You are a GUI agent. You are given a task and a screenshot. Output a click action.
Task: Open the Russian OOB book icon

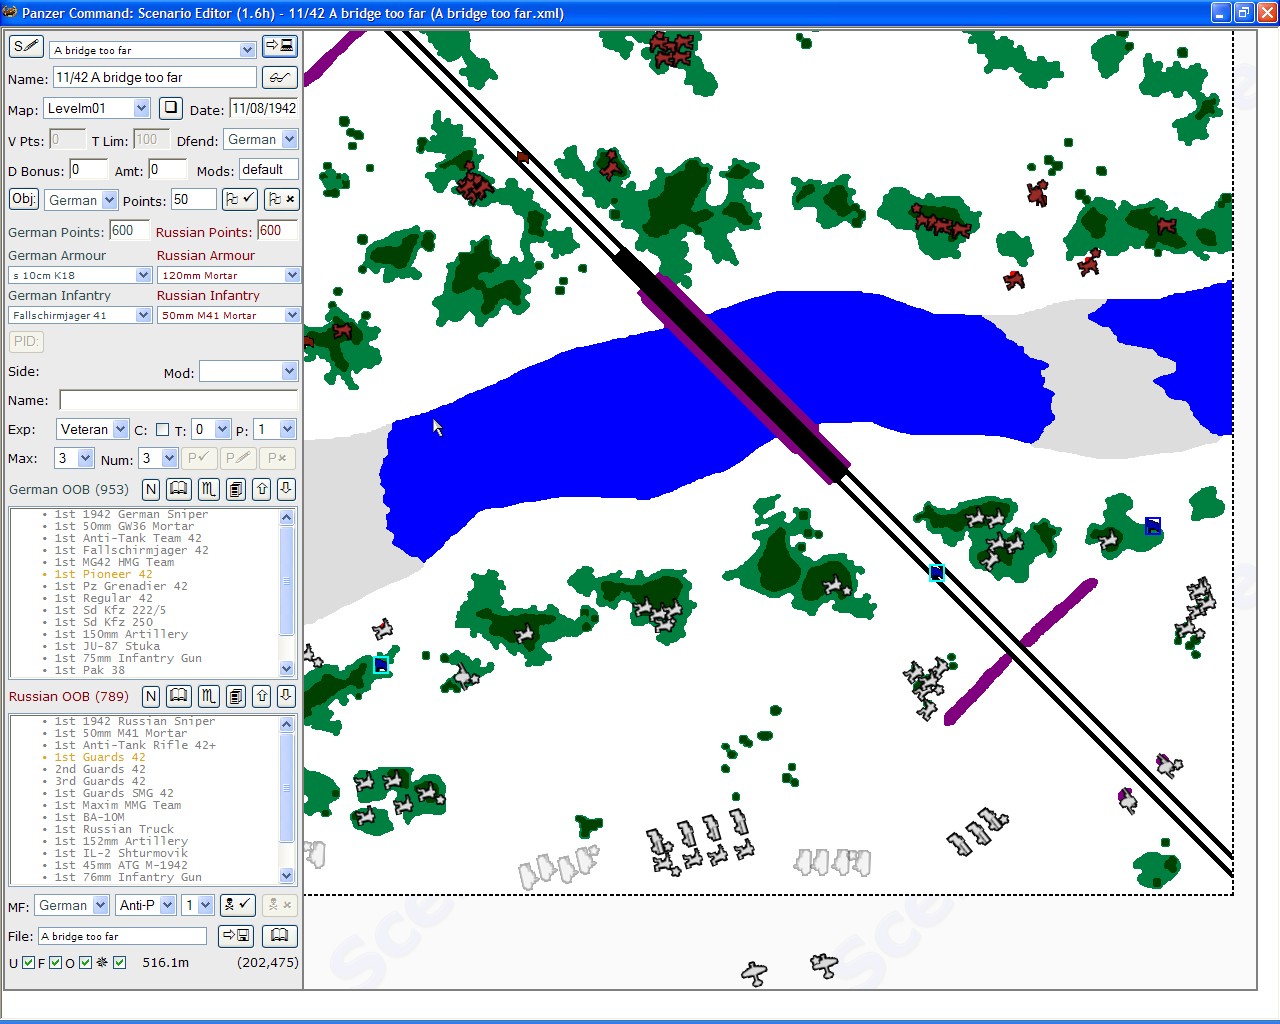(178, 696)
